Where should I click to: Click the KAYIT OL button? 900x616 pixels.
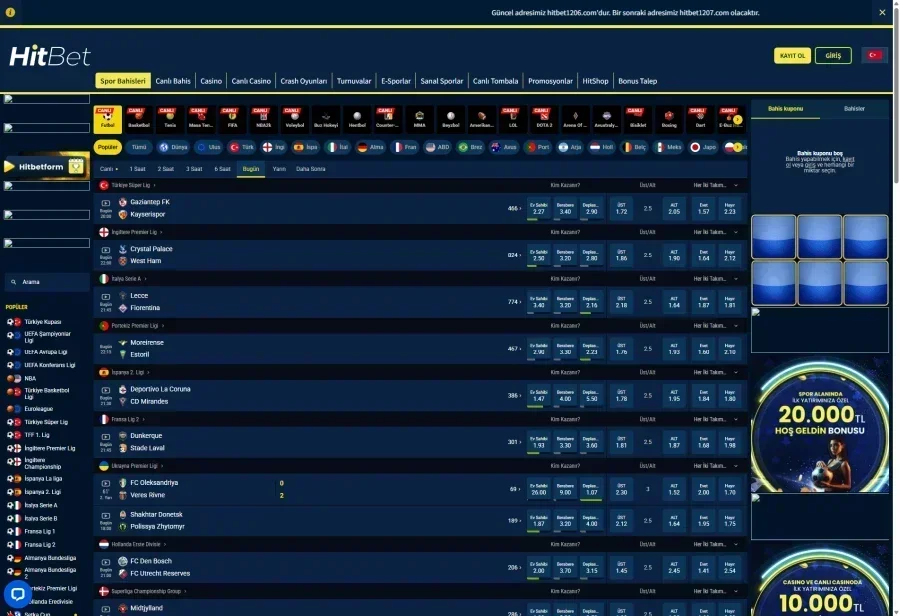792,56
